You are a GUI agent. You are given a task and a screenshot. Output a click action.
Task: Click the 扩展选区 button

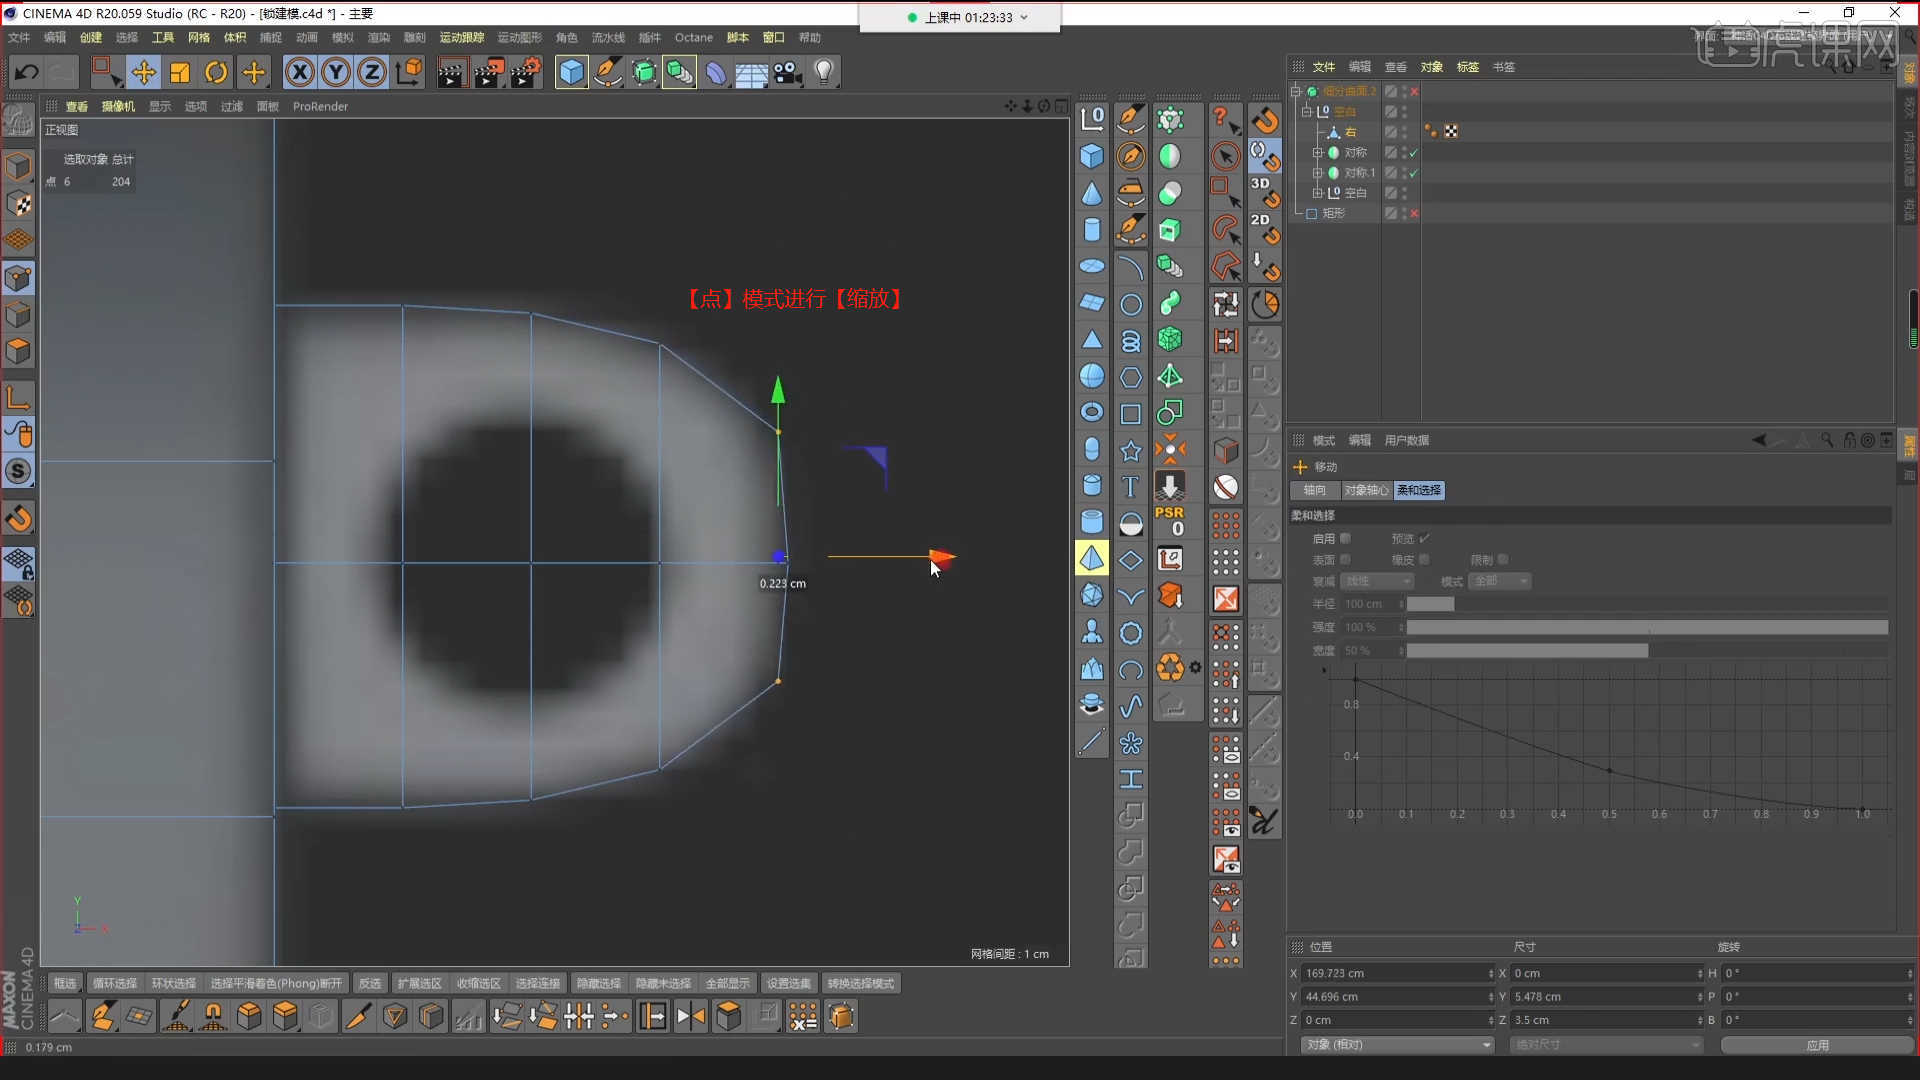point(419,983)
